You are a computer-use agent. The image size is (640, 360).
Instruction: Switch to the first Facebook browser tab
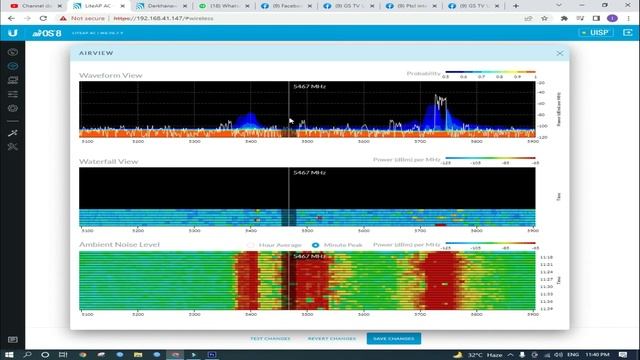tap(286, 6)
